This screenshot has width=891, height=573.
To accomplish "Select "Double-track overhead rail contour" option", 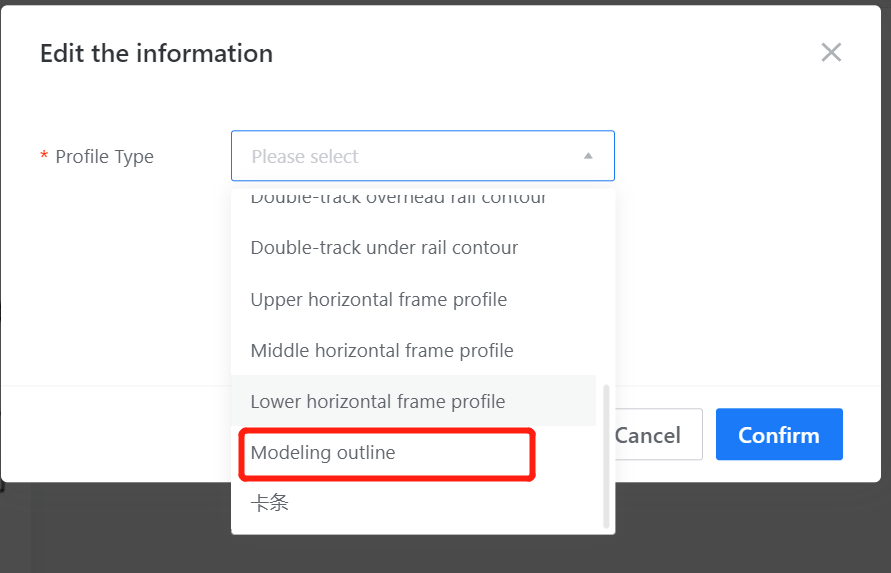I will pyautogui.click(x=398, y=198).
